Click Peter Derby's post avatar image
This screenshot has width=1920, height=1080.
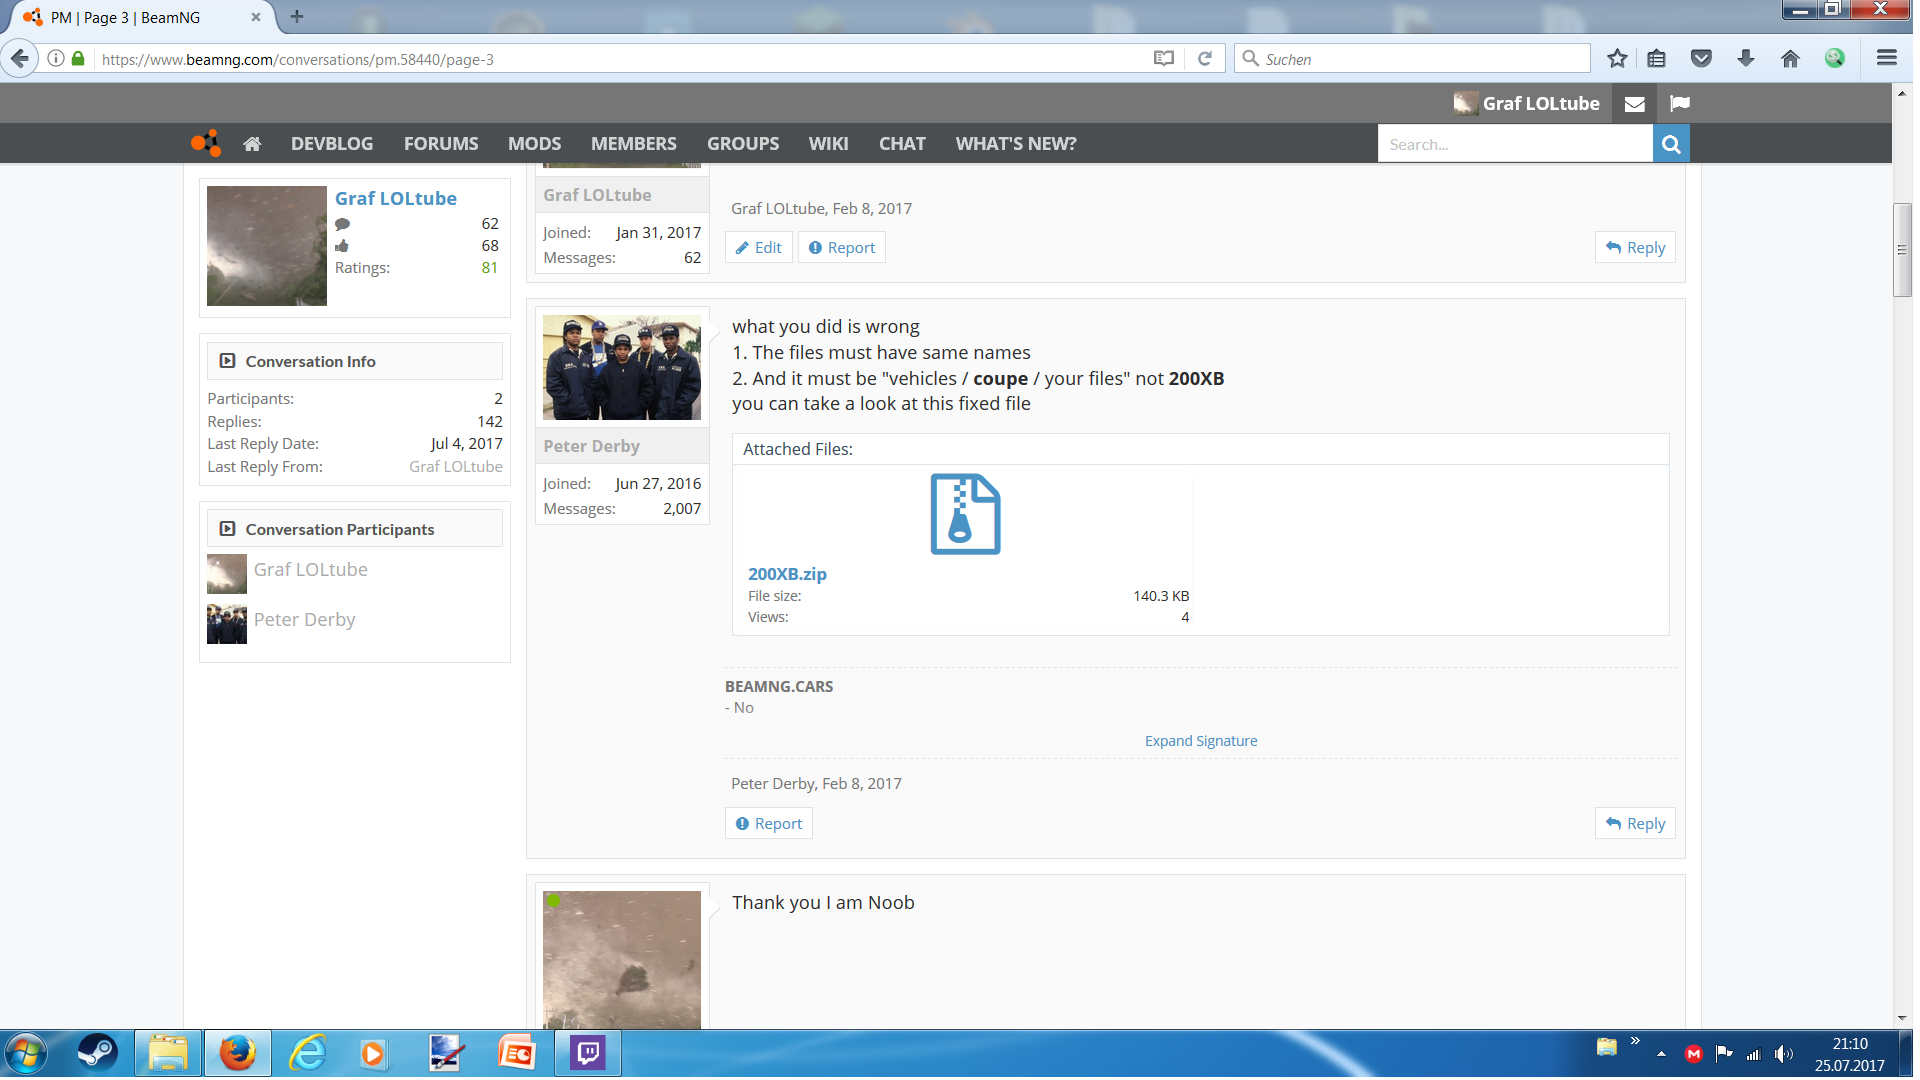tap(622, 367)
